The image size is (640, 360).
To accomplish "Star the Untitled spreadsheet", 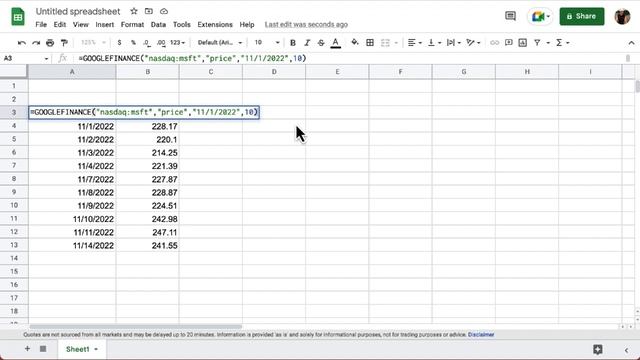I will (x=133, y=11).
